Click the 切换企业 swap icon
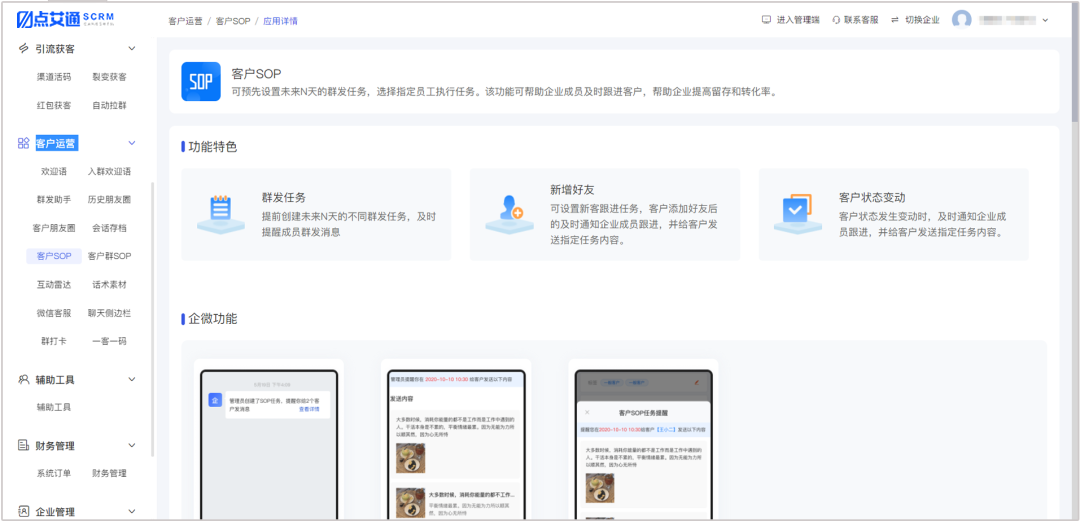This screenshot has width=1080, height=521. point(895,20)
